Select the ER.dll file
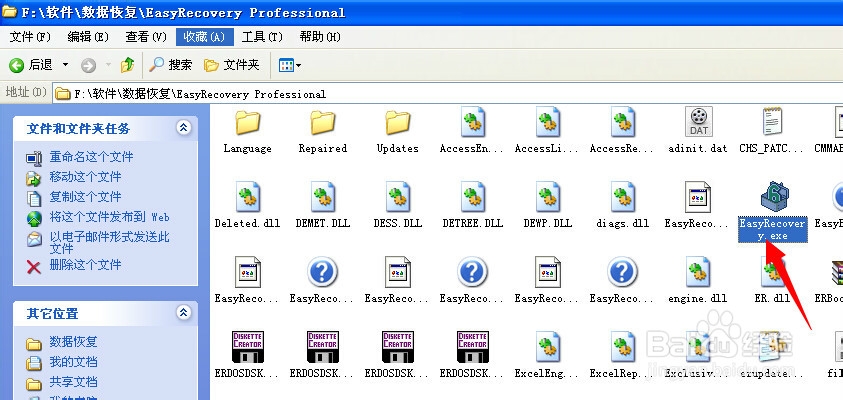This screenshot has width=843, height=400. (773, 281)
